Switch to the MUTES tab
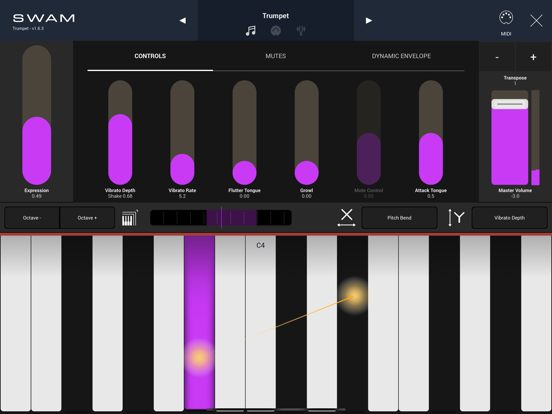 coord(276,56)
